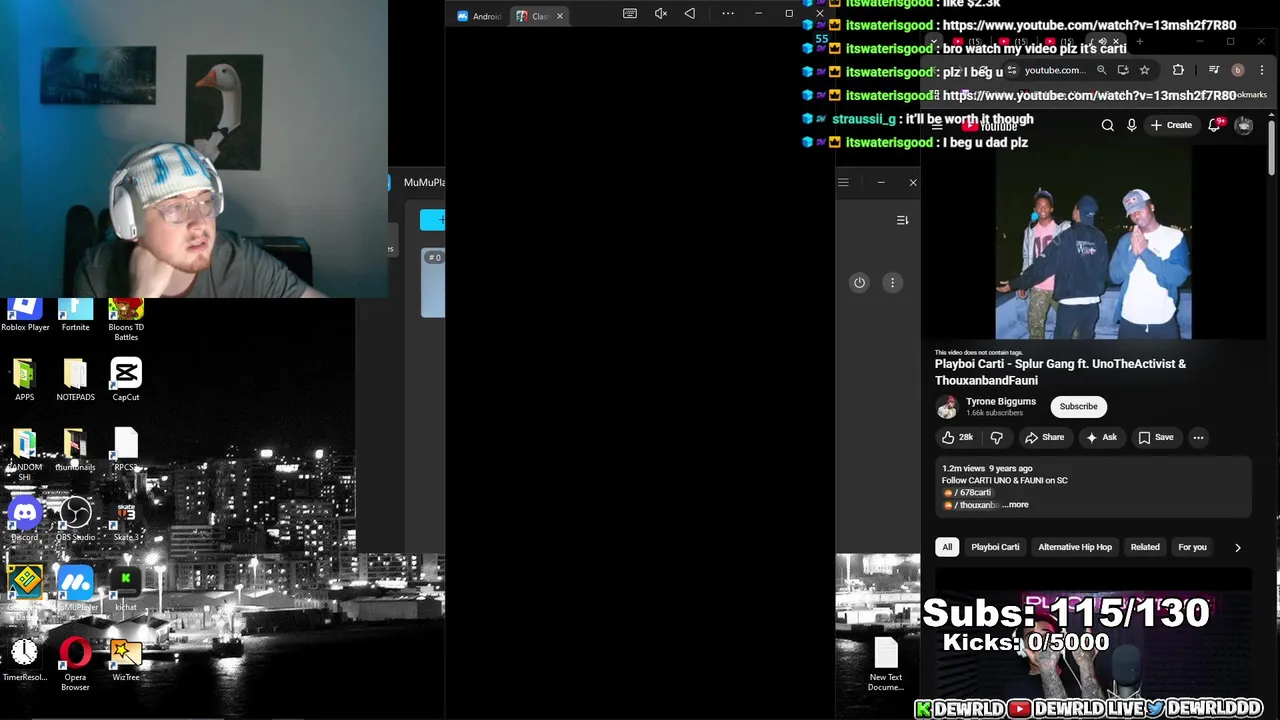
Task: Open instance vertical three-dots menu
Action: pos(892,283)
